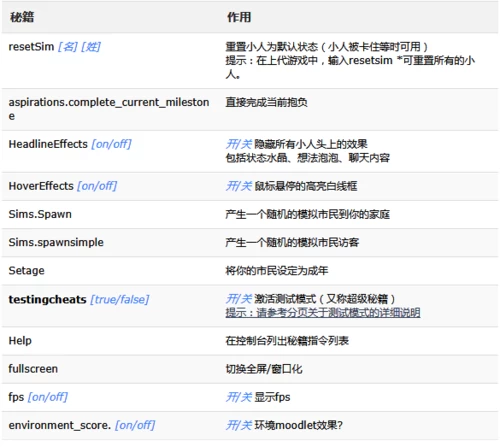500x448 pixels.
Task: Click the 开/关 link in HoverEffects description
Action: [x=239, y=186]
